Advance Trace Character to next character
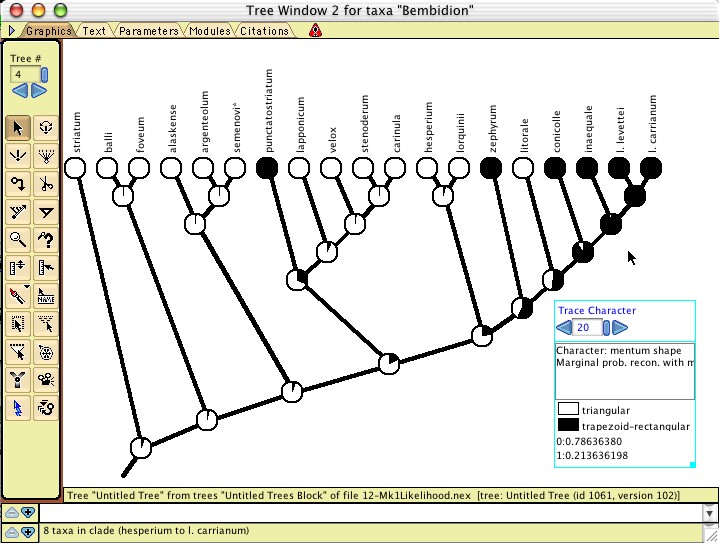 point(619,327)
